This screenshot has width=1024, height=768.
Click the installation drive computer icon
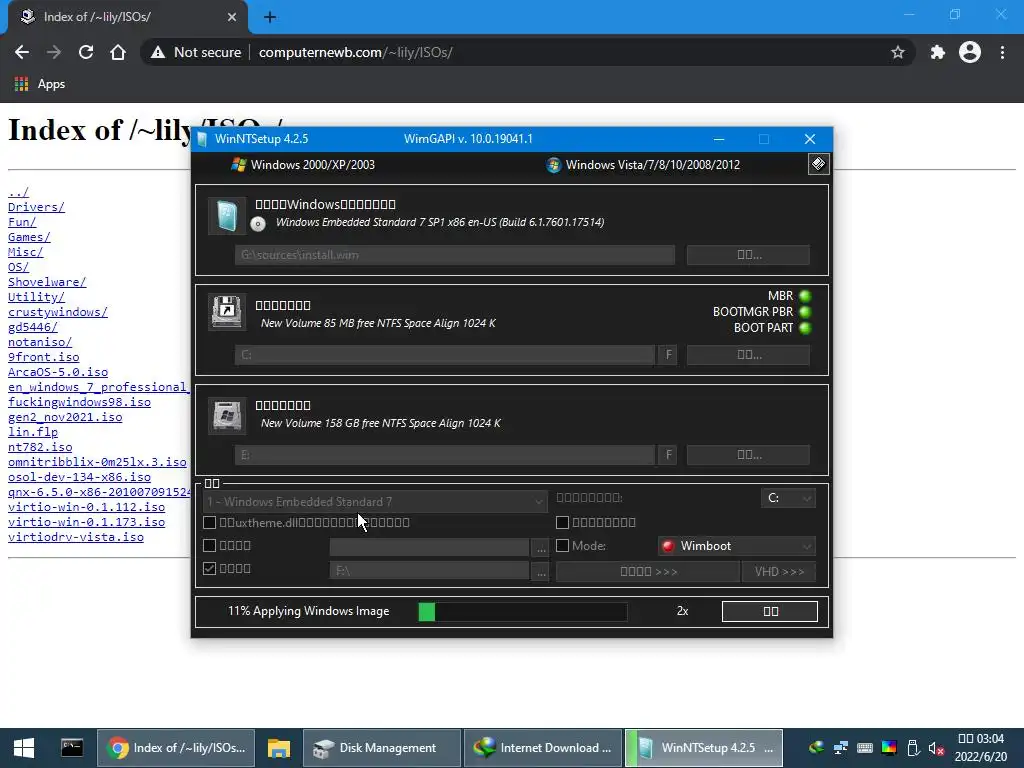(227, 414)
